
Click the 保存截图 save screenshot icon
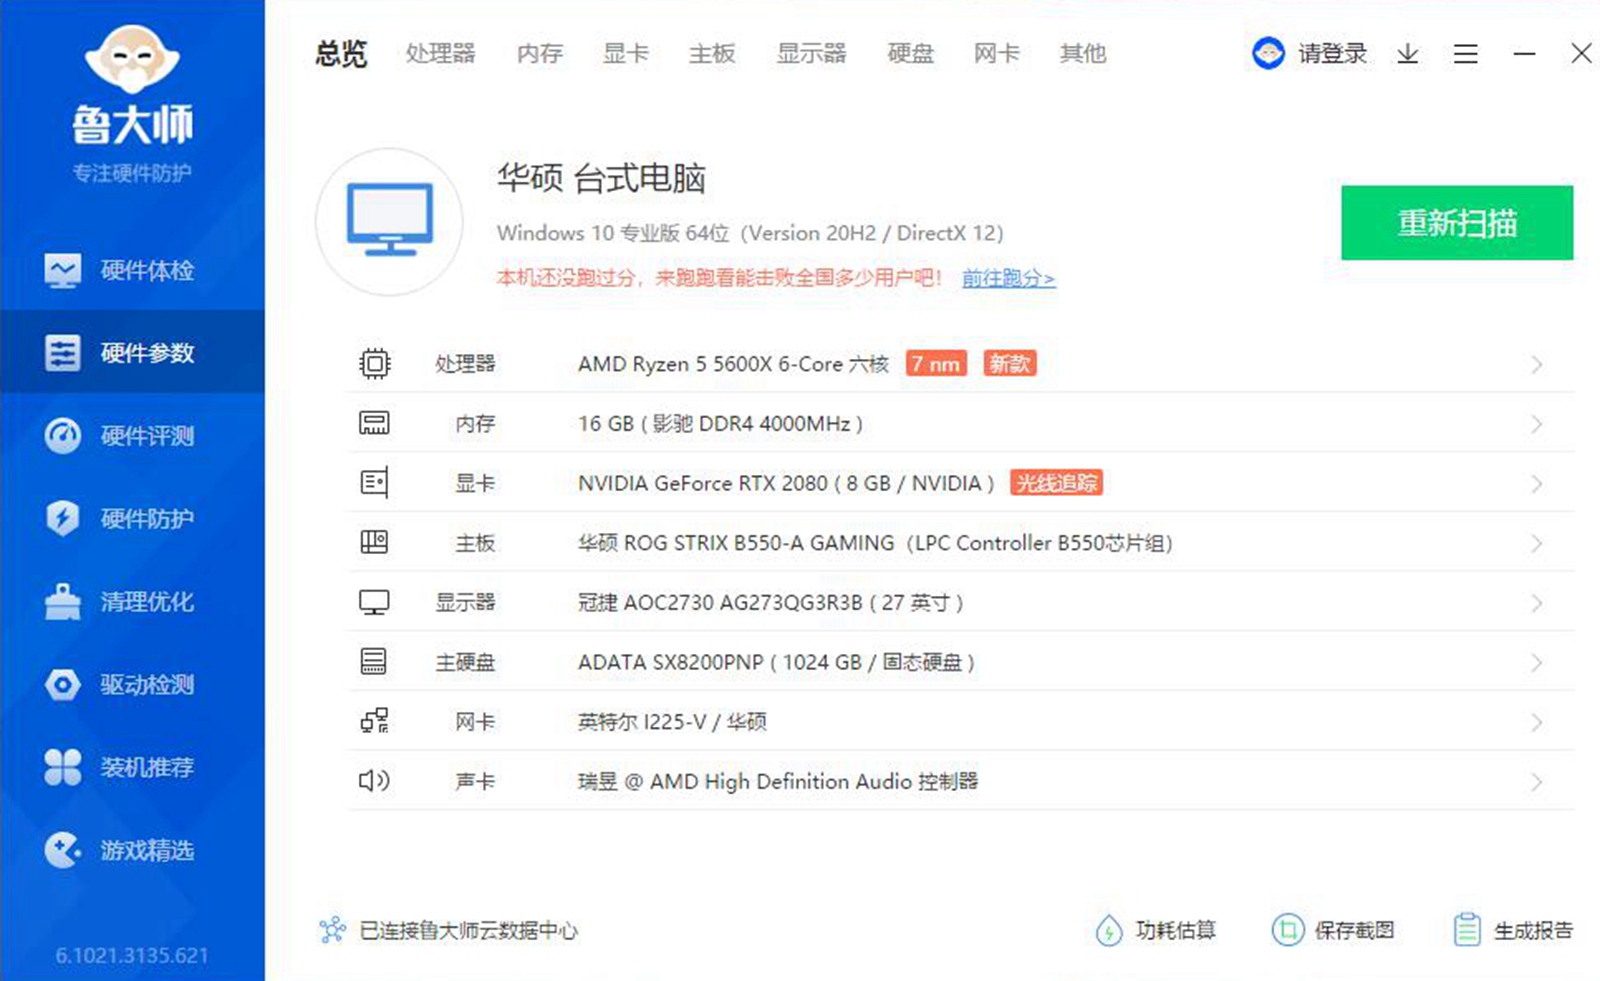(1288, 931)
